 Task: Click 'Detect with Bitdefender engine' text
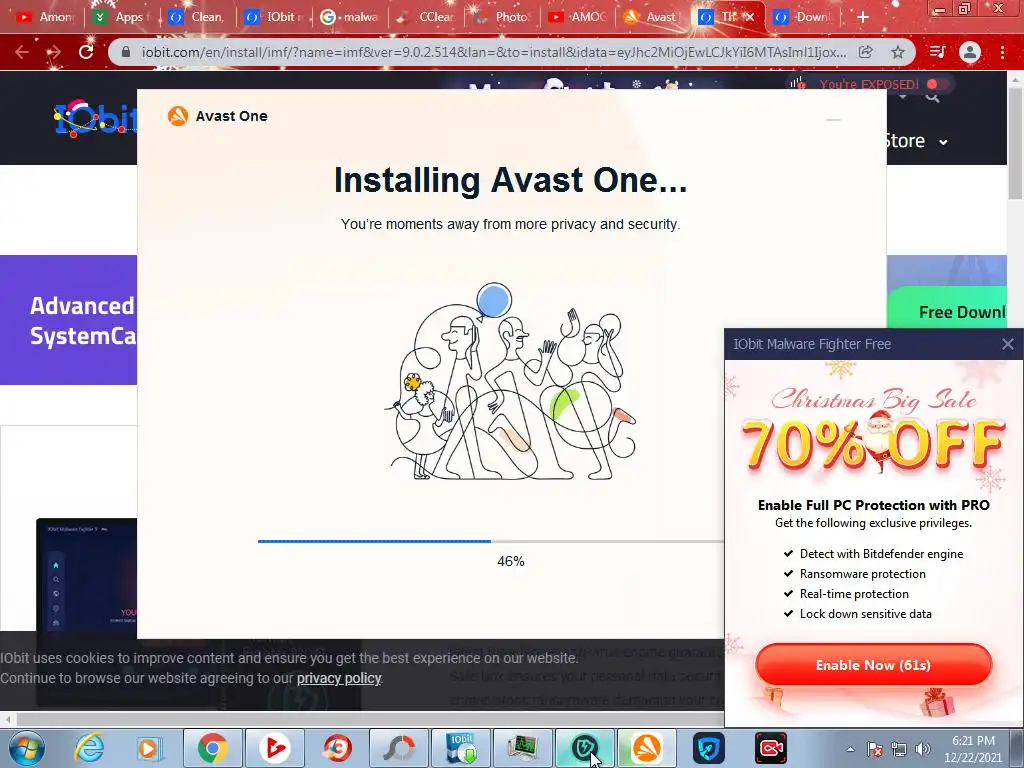pyautogui.click(x=881, y=554)
